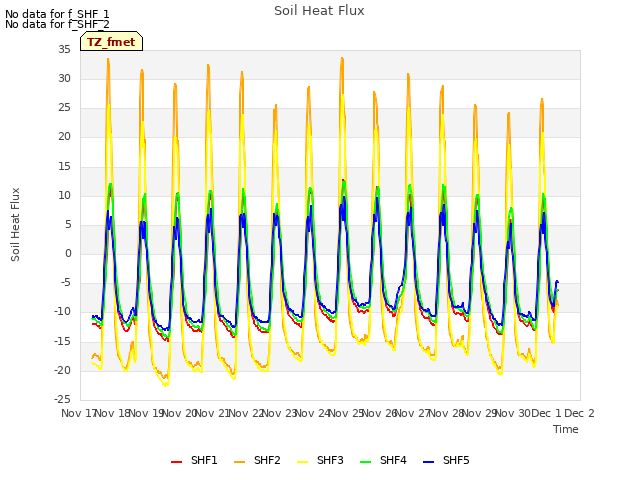Click the SHF2 legend label
This screenshot has height=480, width=640.
coord(267,460)
